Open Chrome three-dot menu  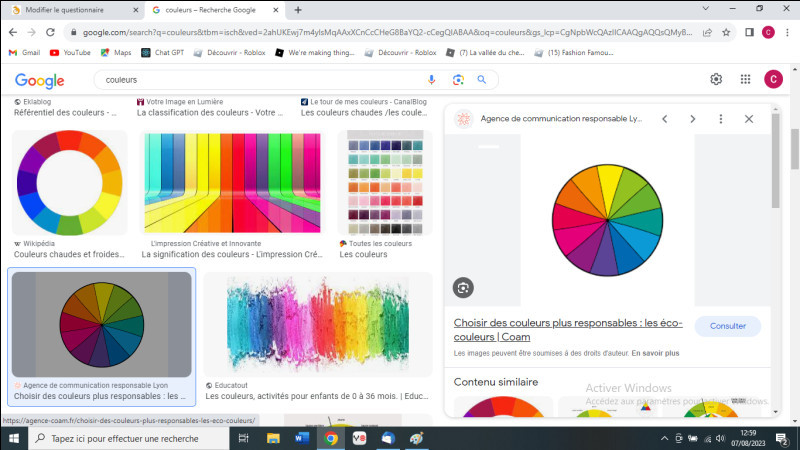[787, 32]
